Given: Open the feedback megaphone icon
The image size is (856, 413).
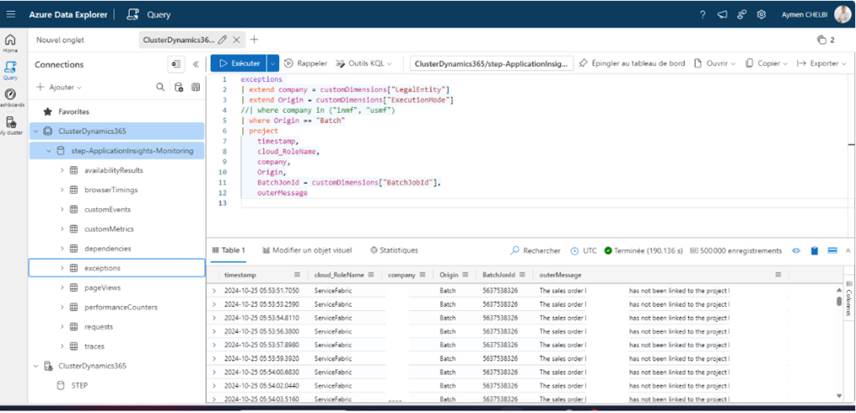Looking at the screenshot, I should tap(722, 15).
